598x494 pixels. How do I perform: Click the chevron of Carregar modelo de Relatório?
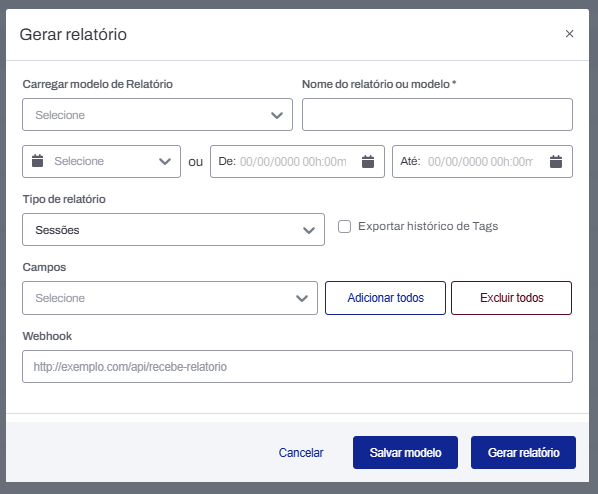(x=276, y=115)
